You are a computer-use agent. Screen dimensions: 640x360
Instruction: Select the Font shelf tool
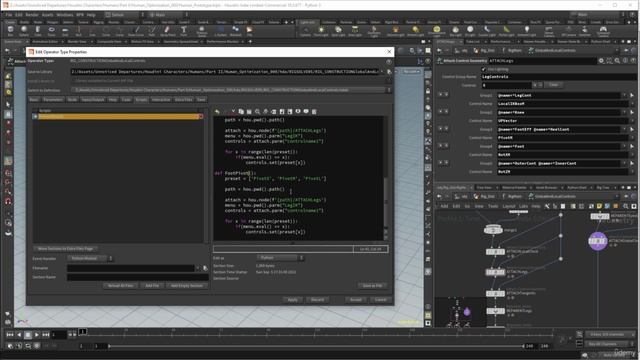coord(184,31)
